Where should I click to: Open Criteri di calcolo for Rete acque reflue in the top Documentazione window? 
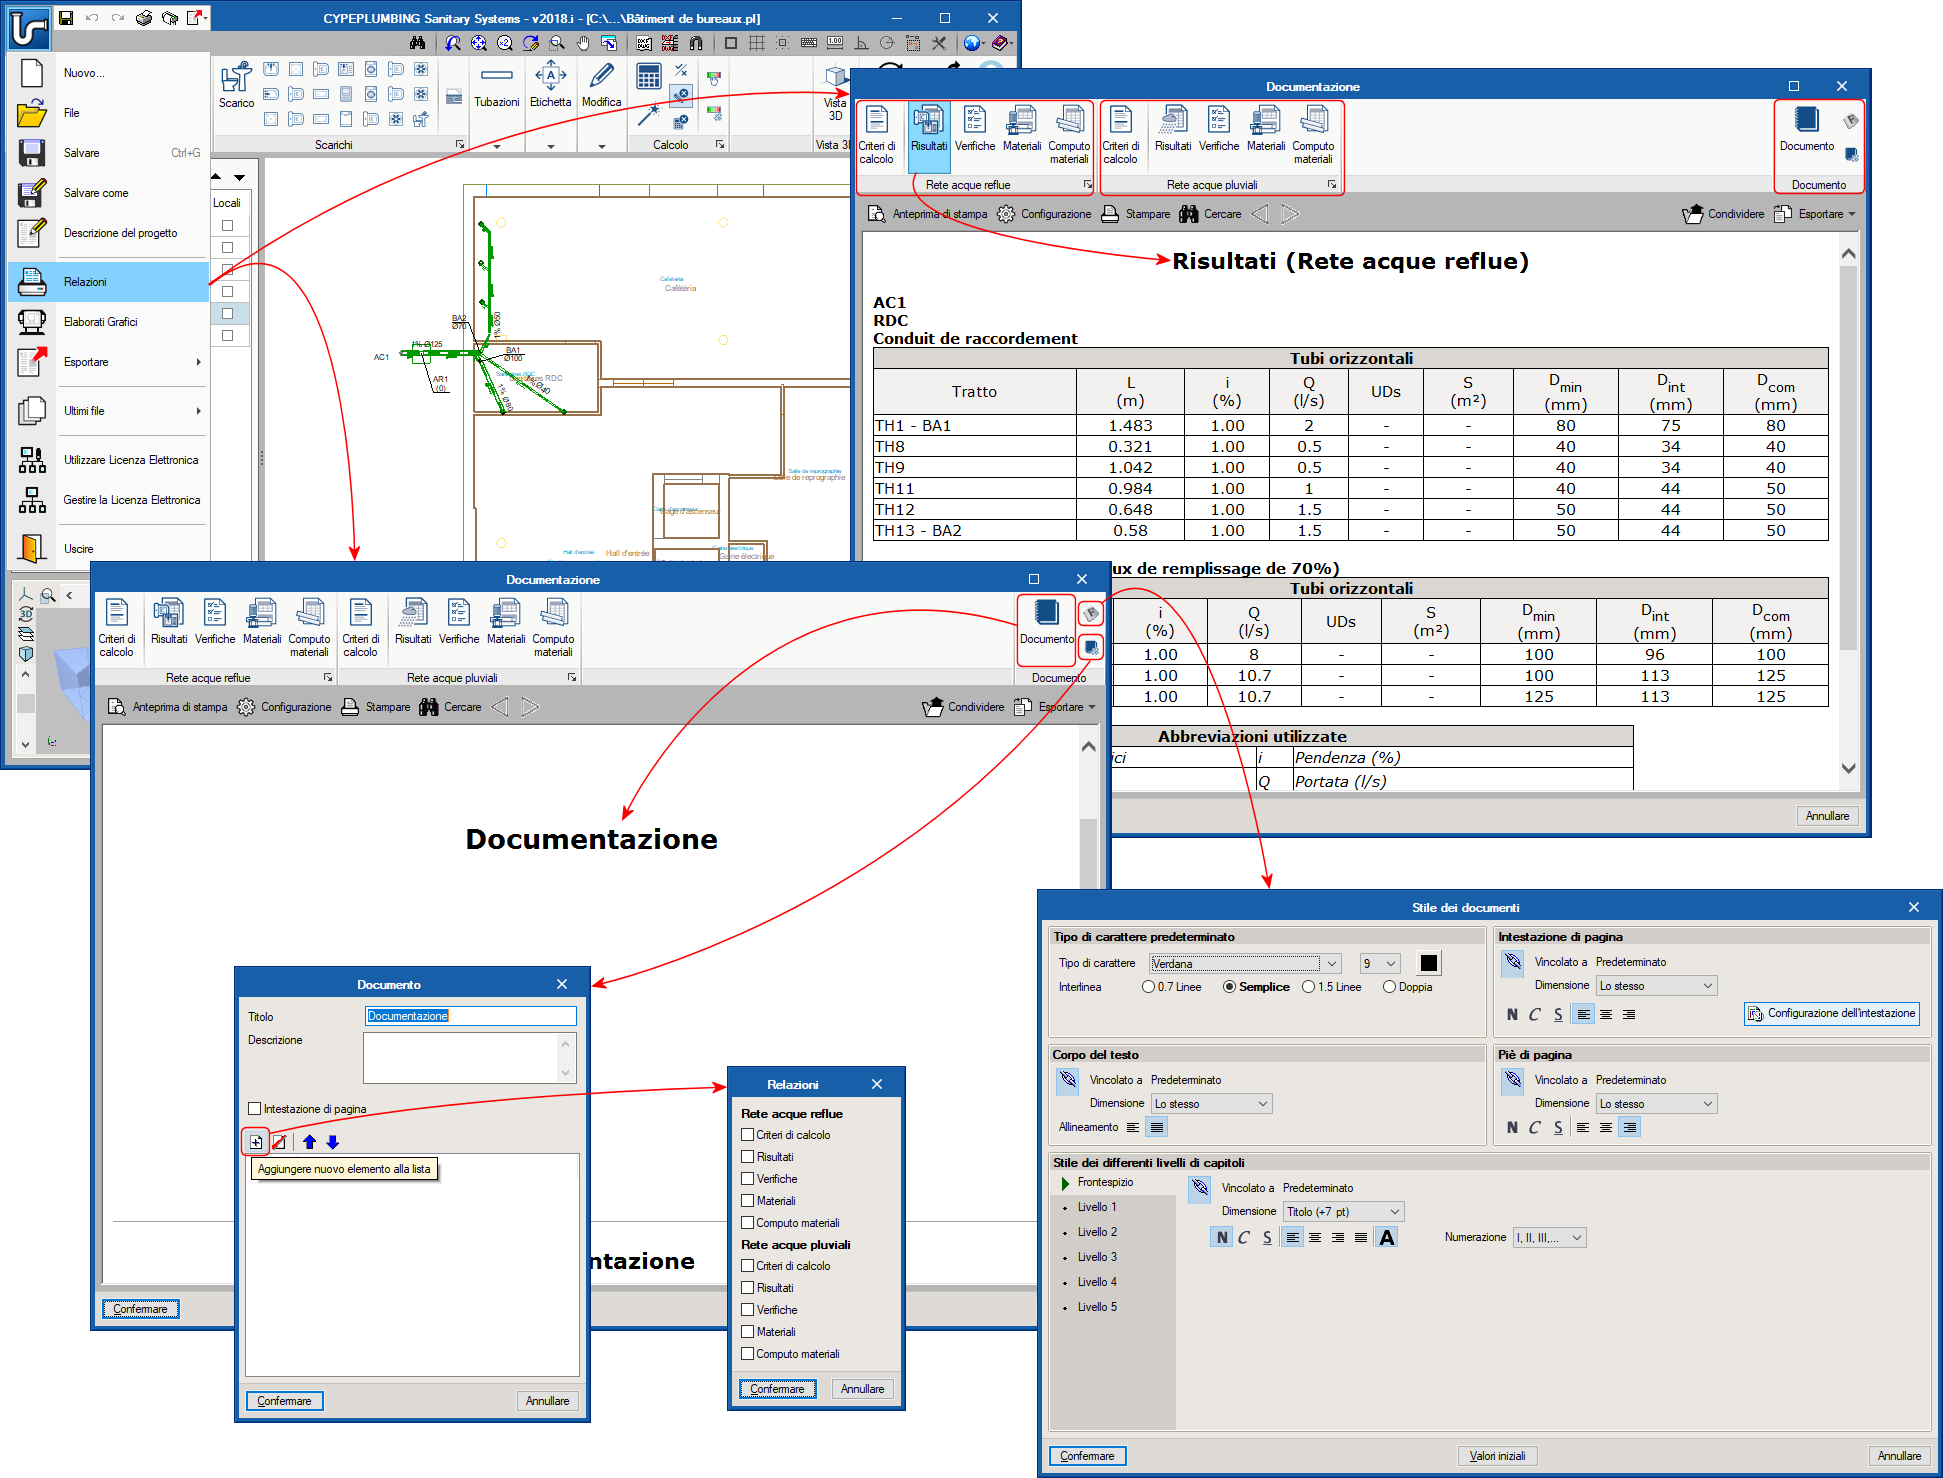[877, 136]
